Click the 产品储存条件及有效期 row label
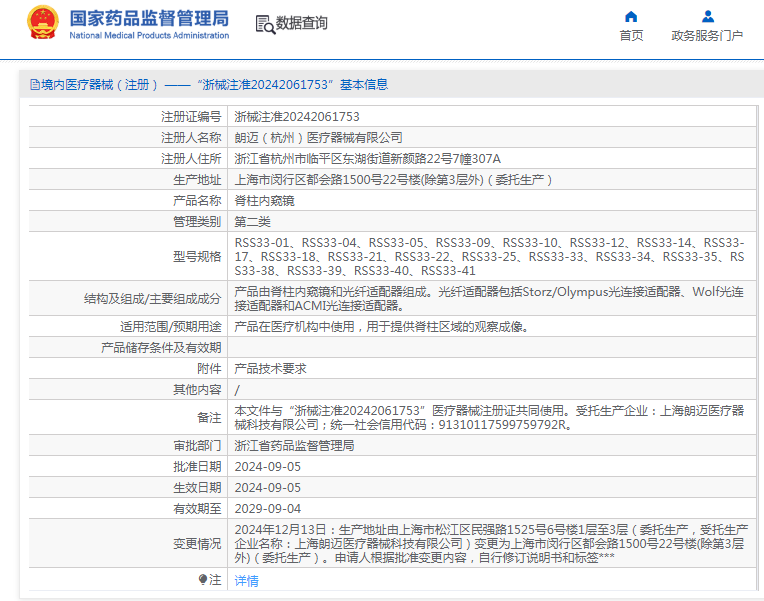 coord(161,348)
